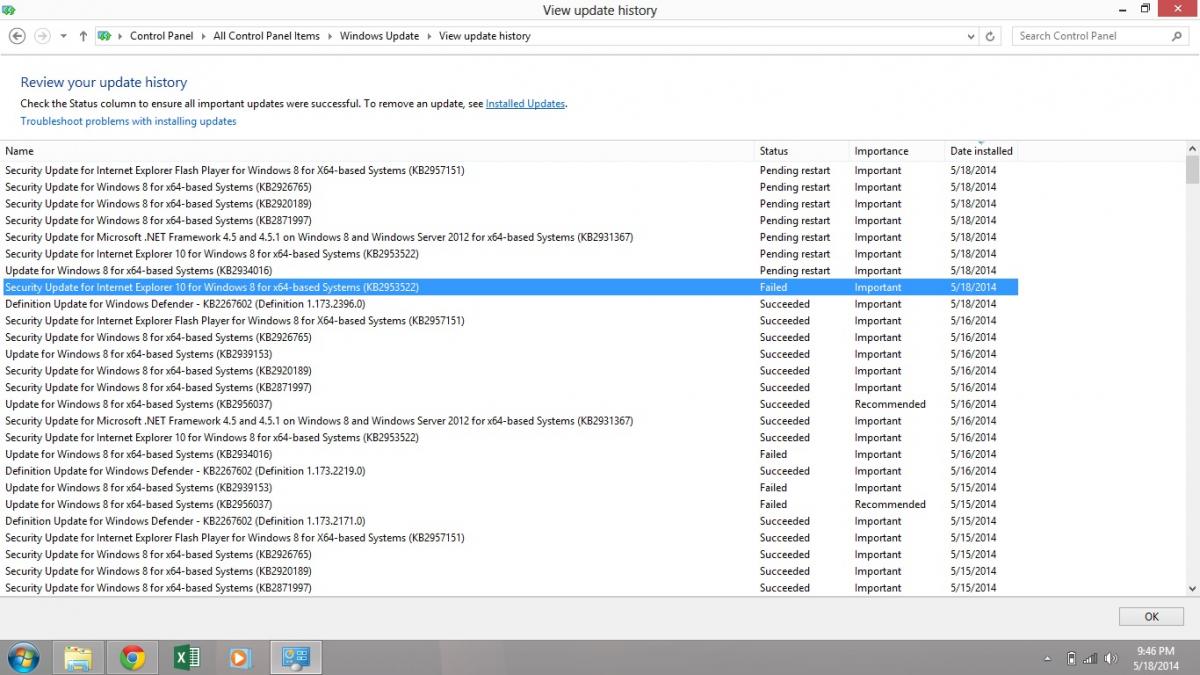Open the Installed Updates link
This screenshot has width=1200, height=675.
525,104
